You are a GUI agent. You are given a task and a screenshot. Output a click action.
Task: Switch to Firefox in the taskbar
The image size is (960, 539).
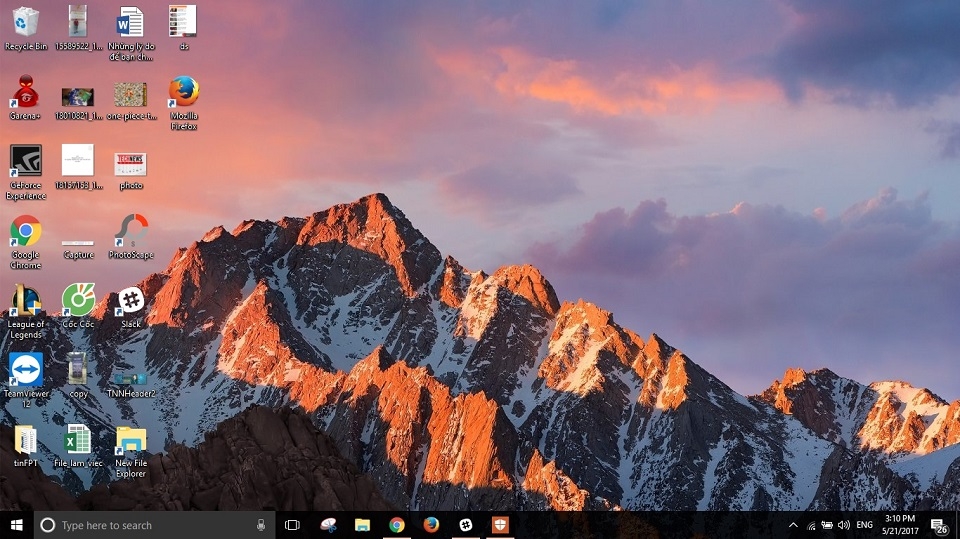431,525
